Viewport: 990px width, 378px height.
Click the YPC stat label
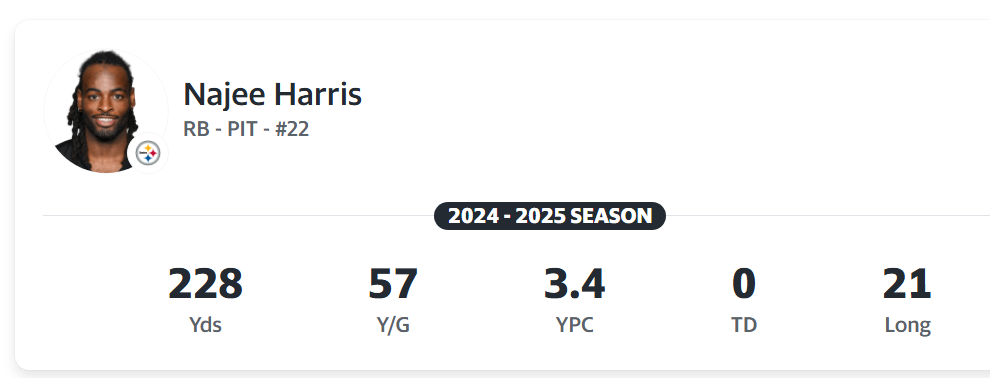point(575,324)
